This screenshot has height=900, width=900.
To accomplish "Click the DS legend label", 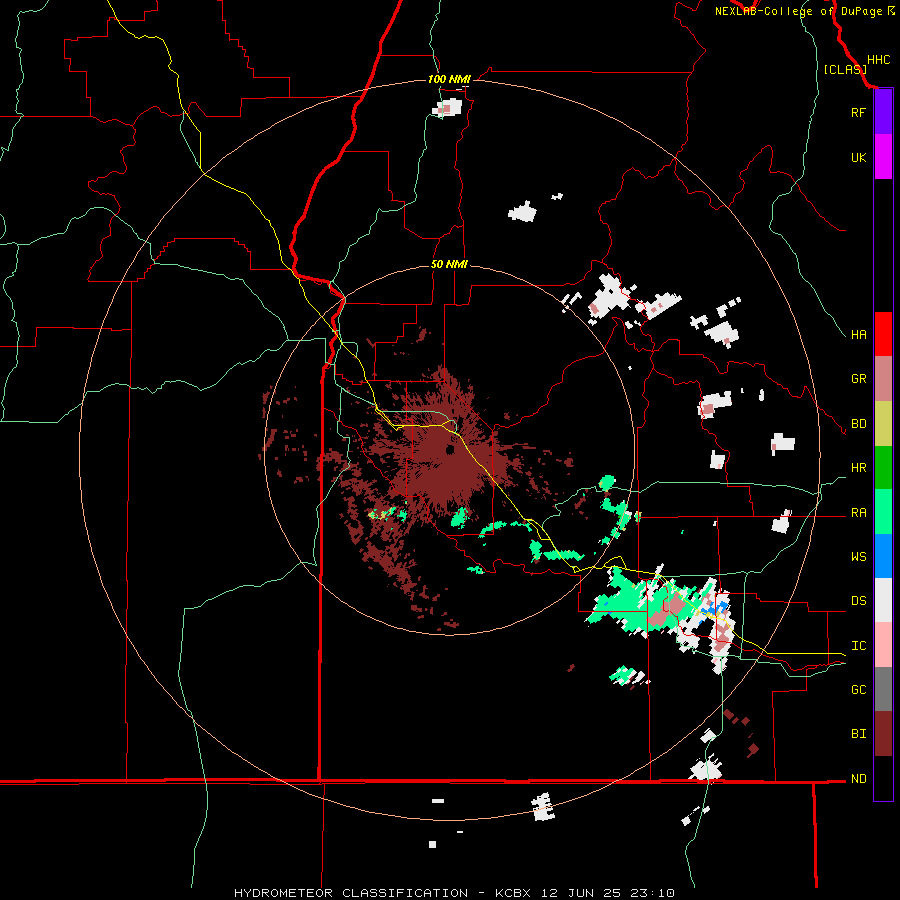I will 858,601.
